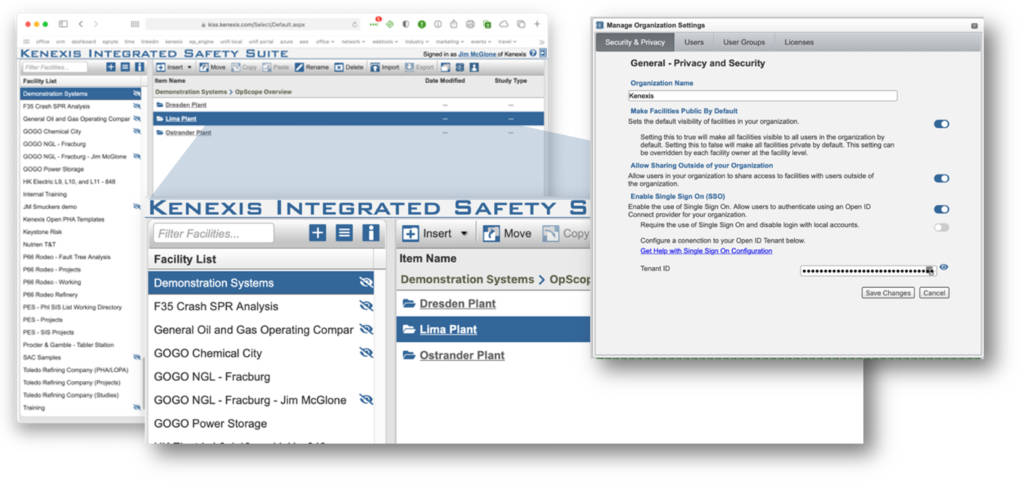
Task: Click Move in the small browser window toolbar
Action: pyautogui.click(x=212, y=67)
